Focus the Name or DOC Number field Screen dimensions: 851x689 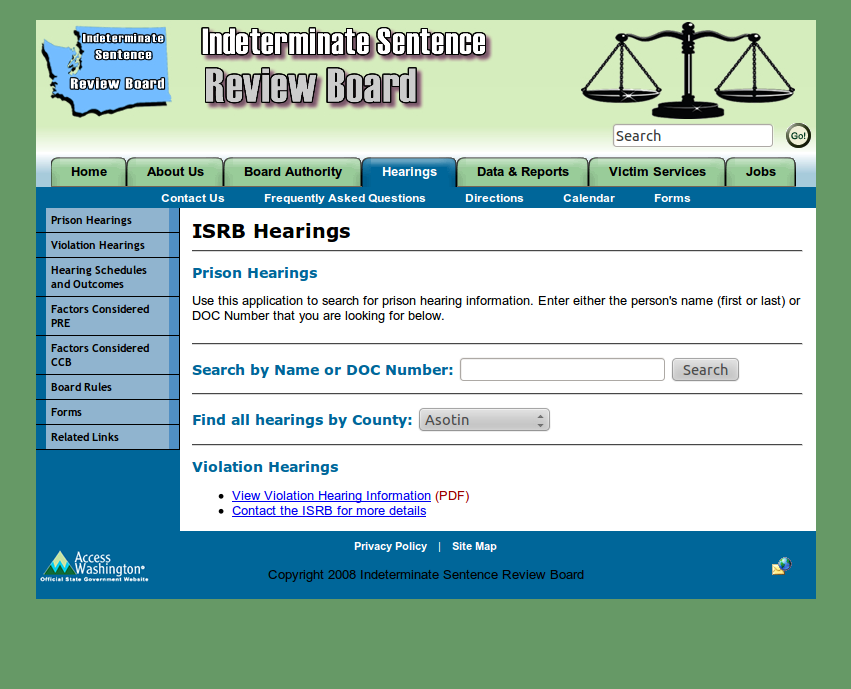[562, 370]
